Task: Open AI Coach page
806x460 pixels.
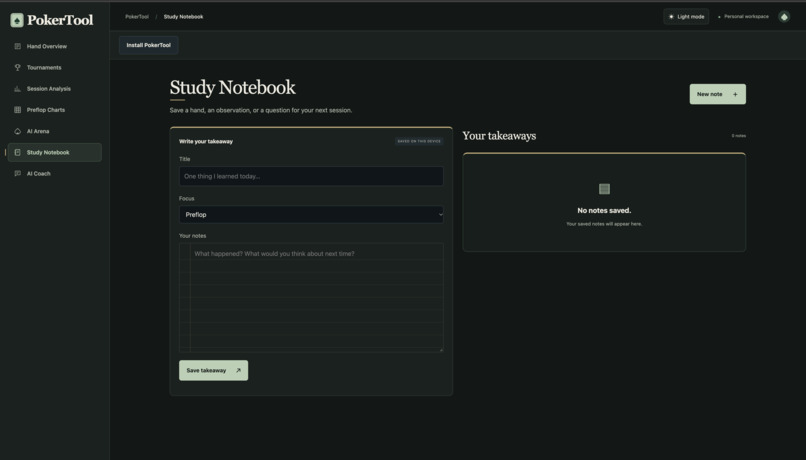Action: pyautogui.click(x=54, y=174)
